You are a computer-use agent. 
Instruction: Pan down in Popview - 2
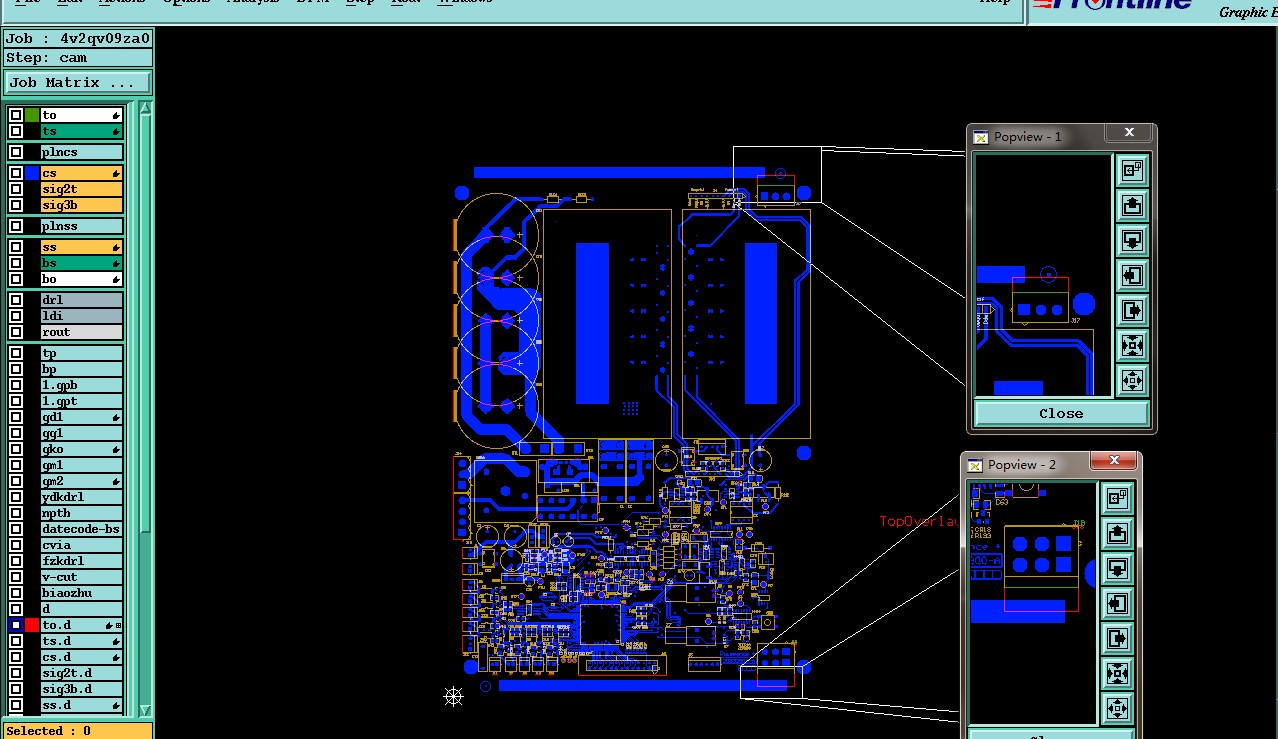click(x=1117, y=568)
